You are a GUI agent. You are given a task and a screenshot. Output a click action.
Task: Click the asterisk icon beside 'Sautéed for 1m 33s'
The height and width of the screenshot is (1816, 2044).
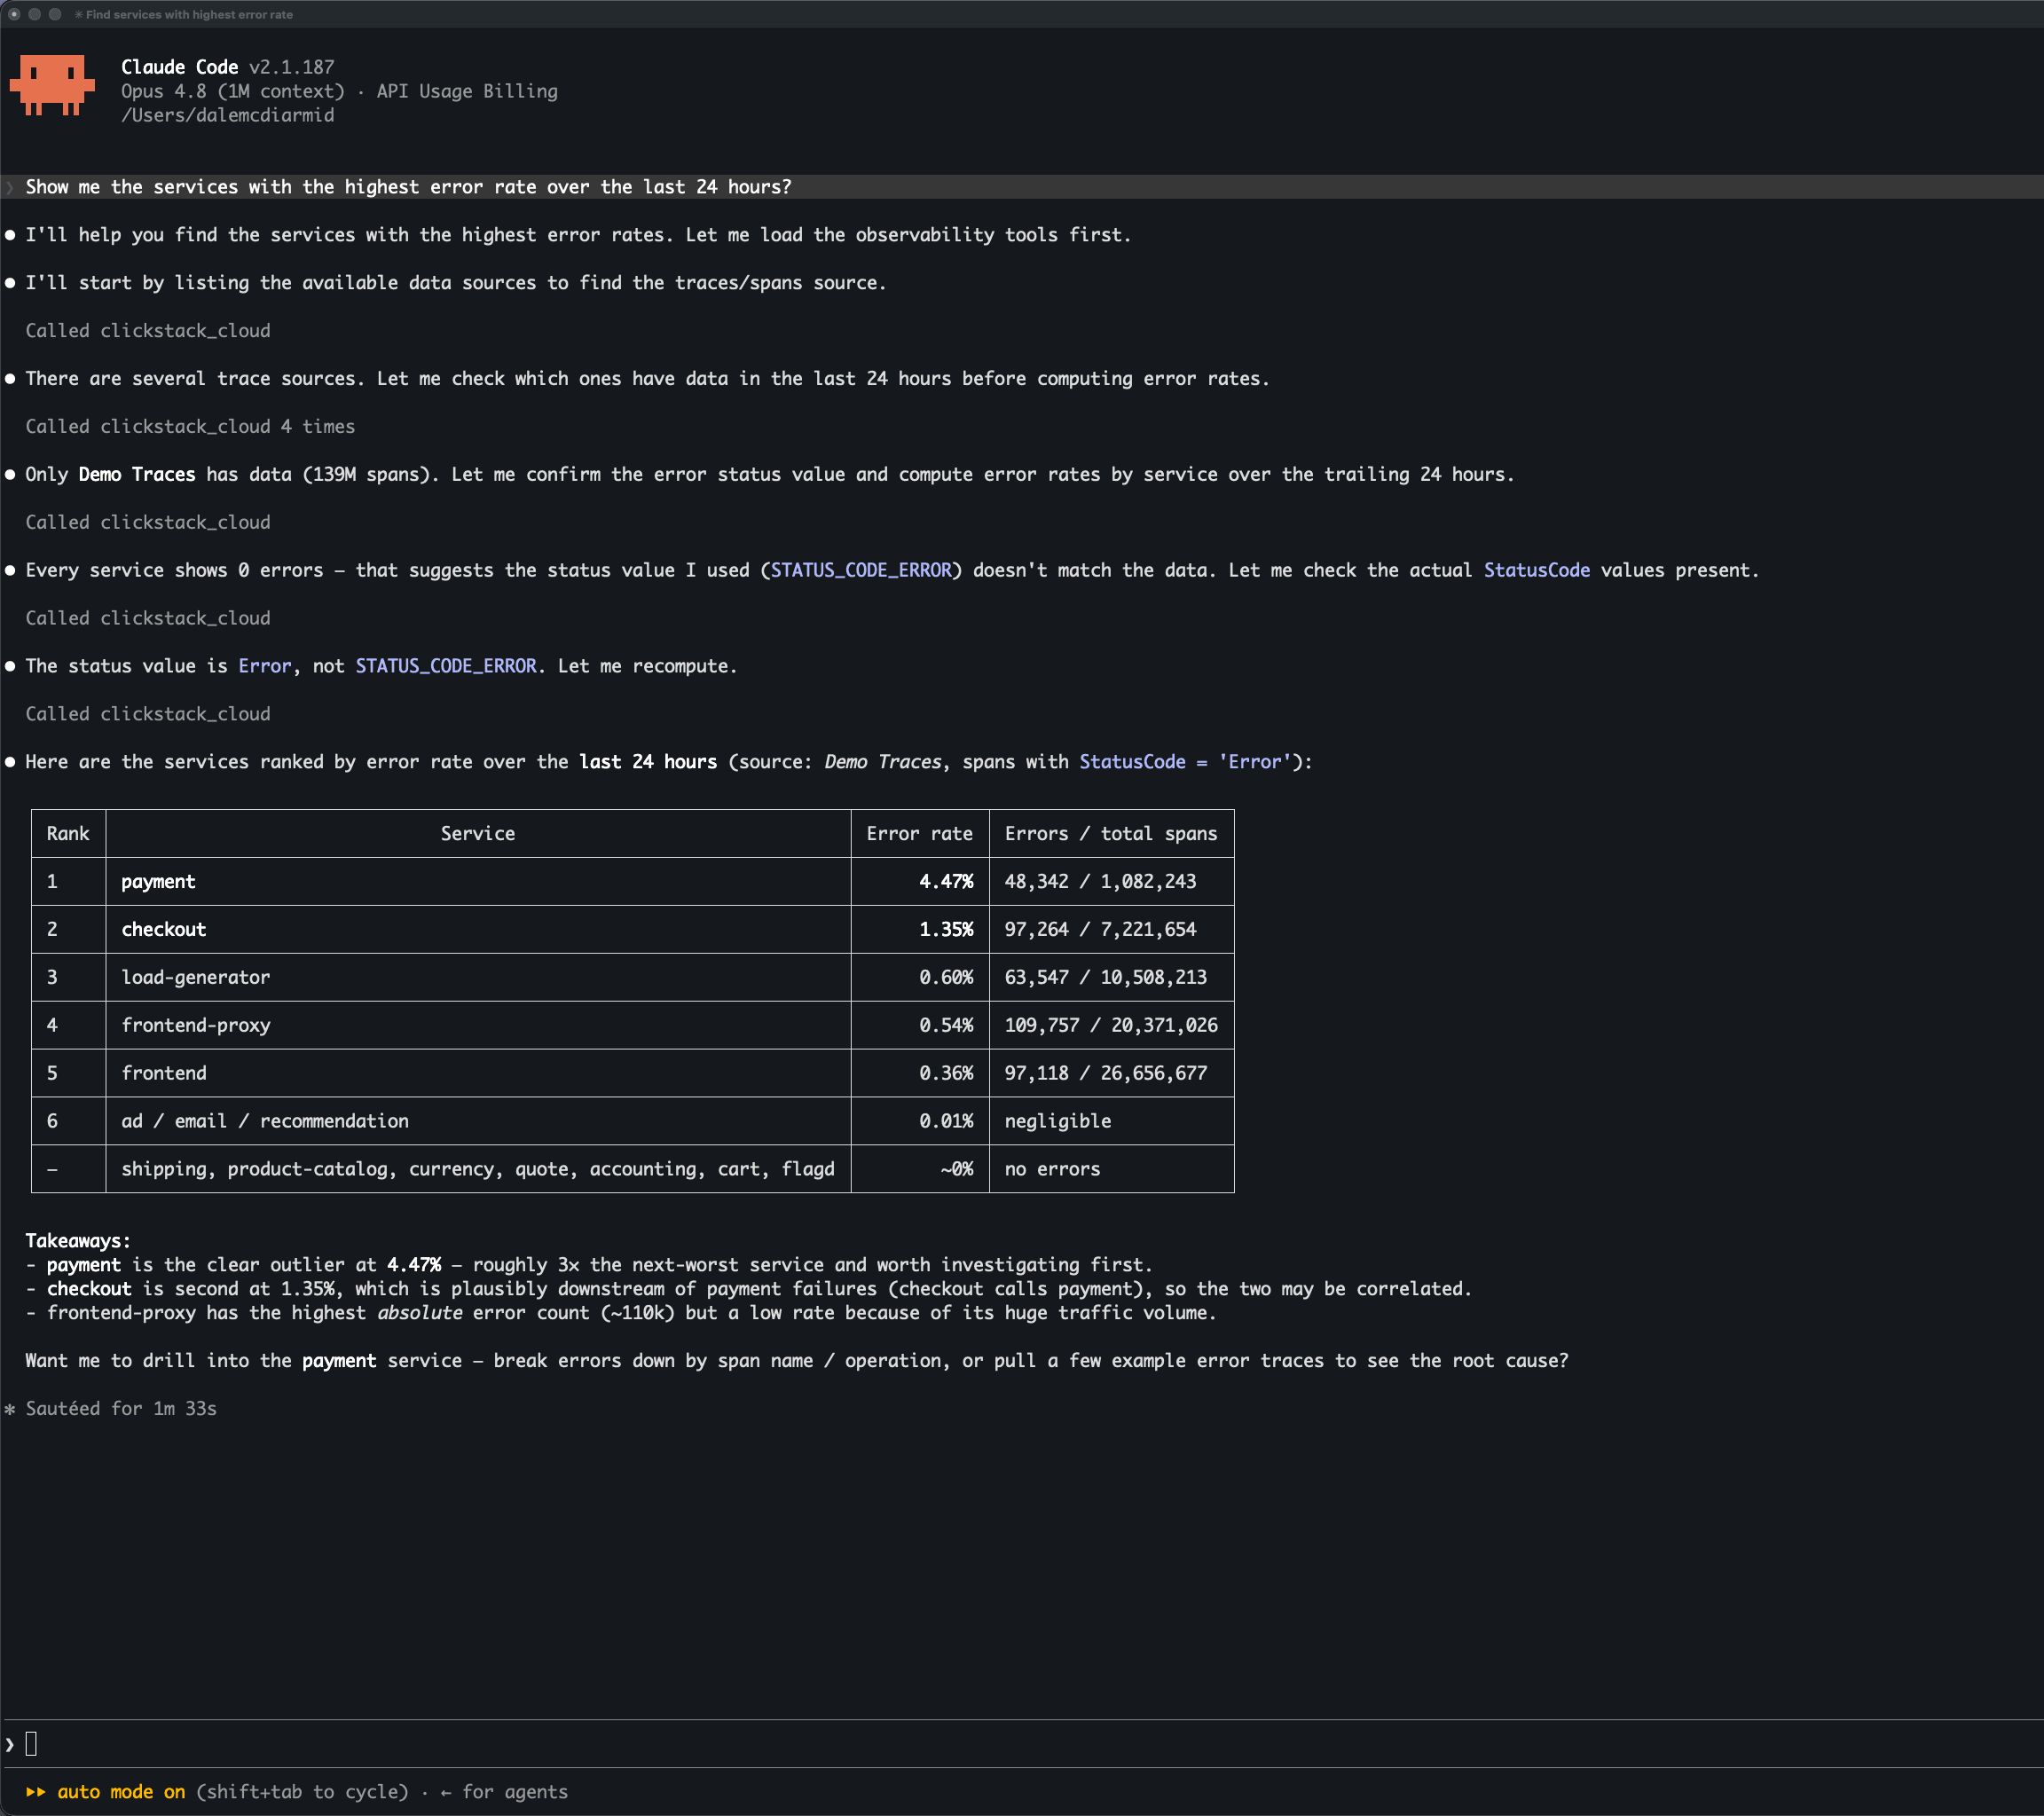click(x=10, y=1410)
